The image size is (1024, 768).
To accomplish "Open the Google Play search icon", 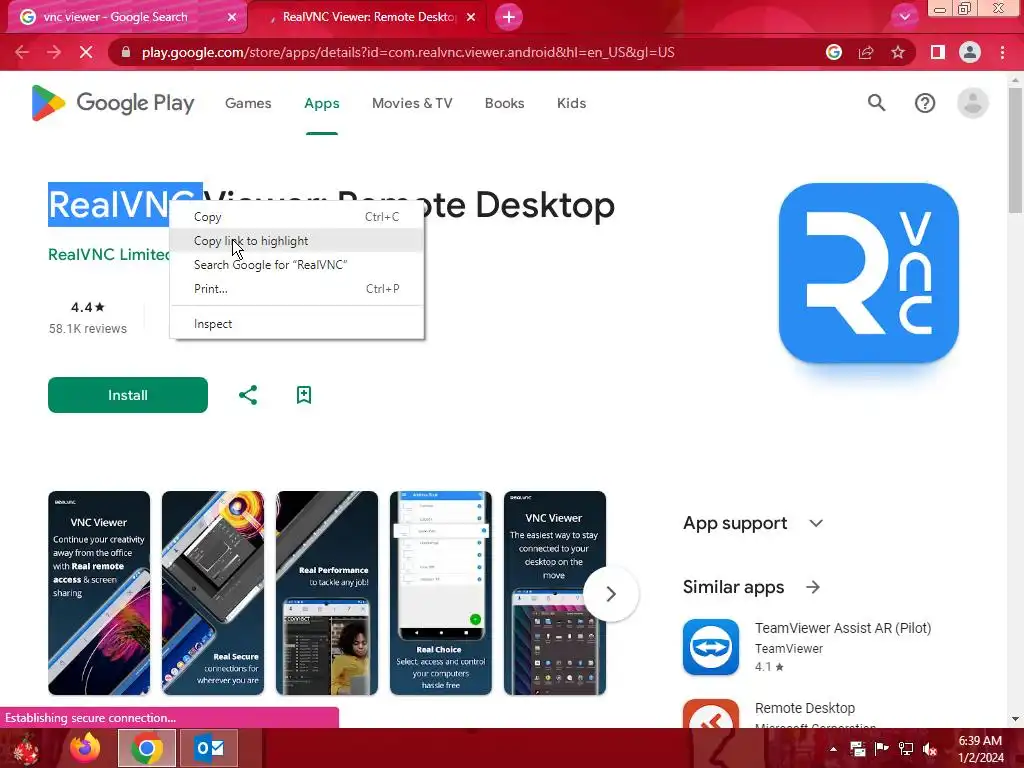I will (x=876, y=103).
